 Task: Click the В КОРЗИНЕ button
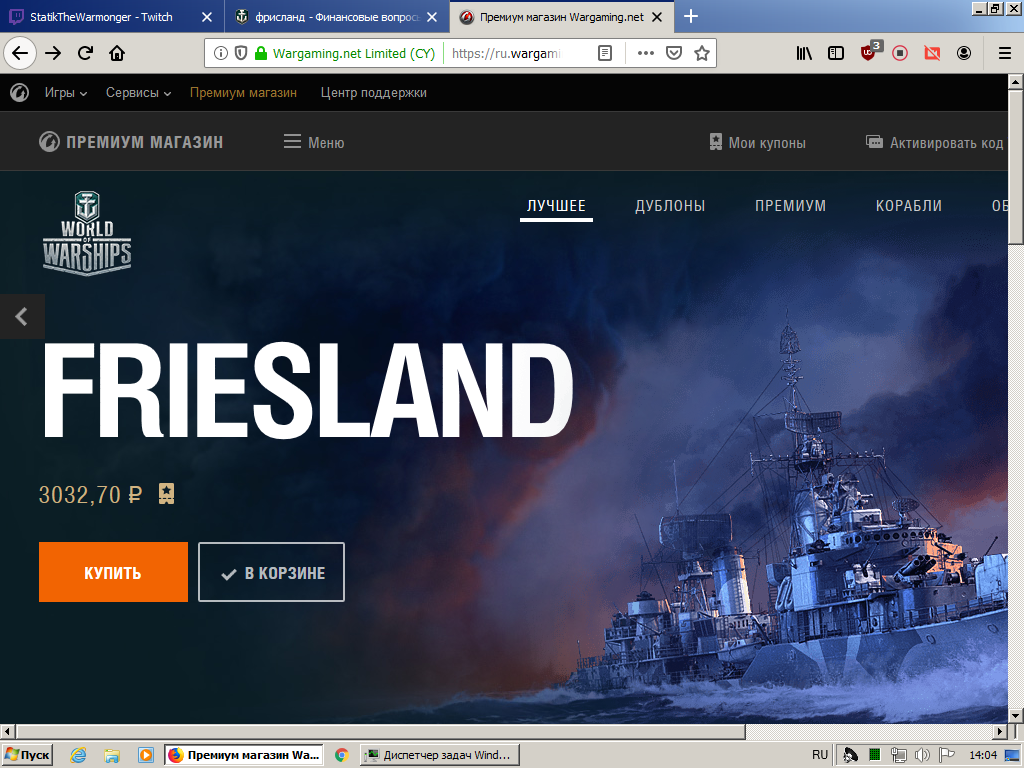(x=271, y=572)
